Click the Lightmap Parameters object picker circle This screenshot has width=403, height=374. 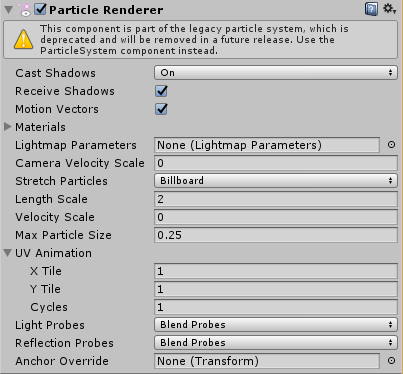coord(391,145)
